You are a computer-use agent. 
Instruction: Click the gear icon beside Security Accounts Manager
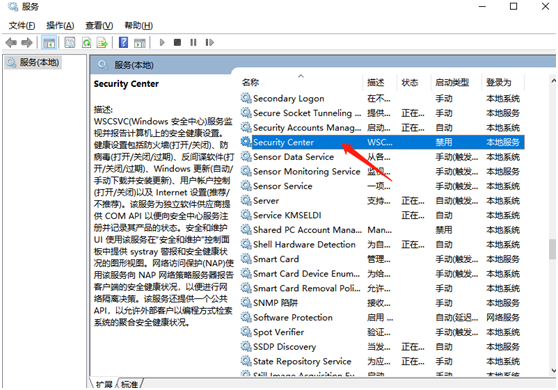(246, 127)
